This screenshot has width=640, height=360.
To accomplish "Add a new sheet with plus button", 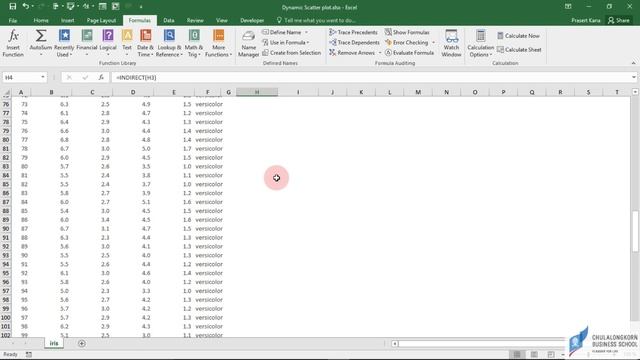I will coord(82,344).
